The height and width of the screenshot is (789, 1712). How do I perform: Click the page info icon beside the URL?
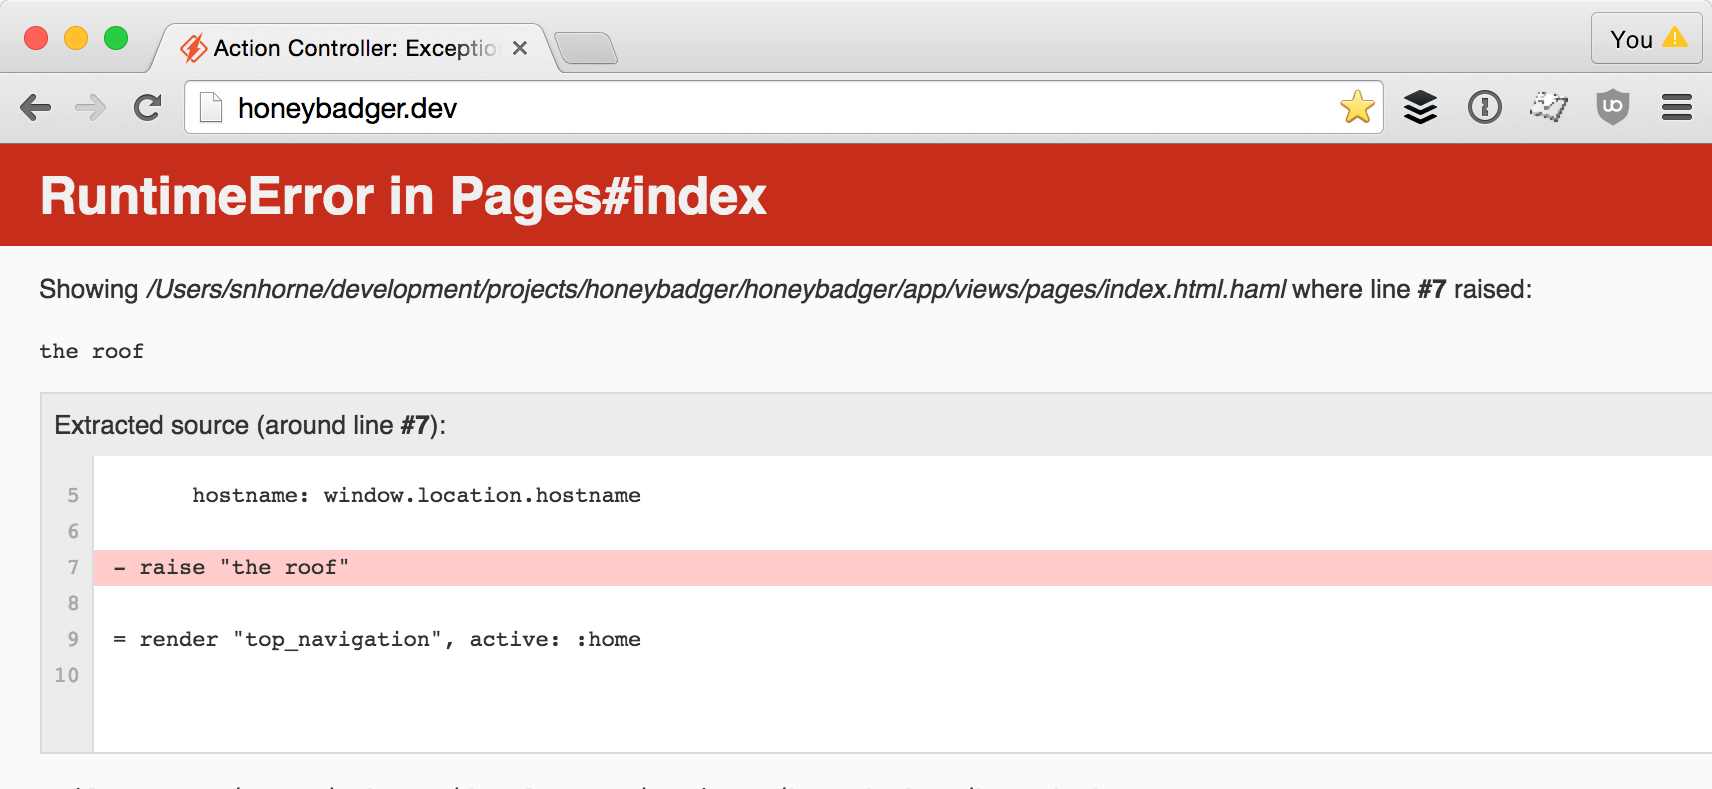click(211, 107)
